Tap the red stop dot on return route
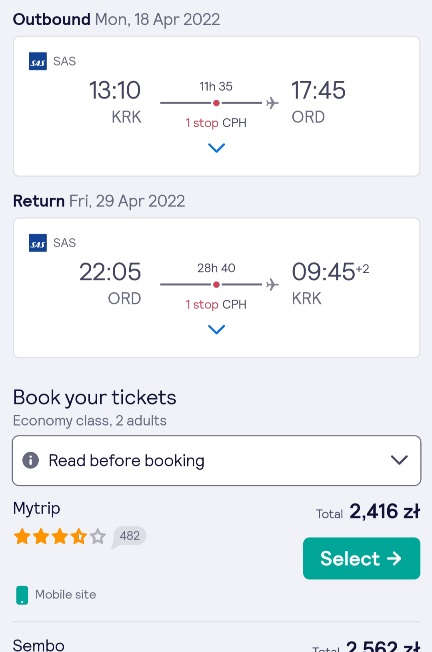 click(216, 284)
